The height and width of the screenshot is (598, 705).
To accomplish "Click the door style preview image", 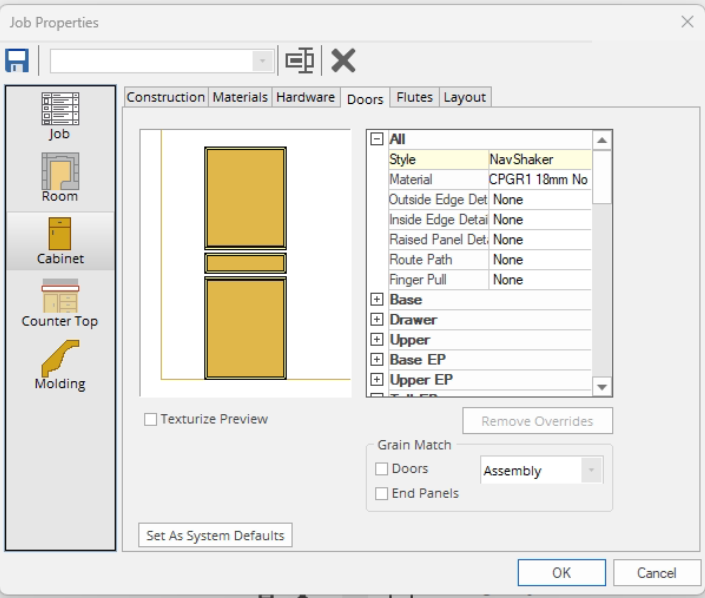I will (x=245, y=263).
